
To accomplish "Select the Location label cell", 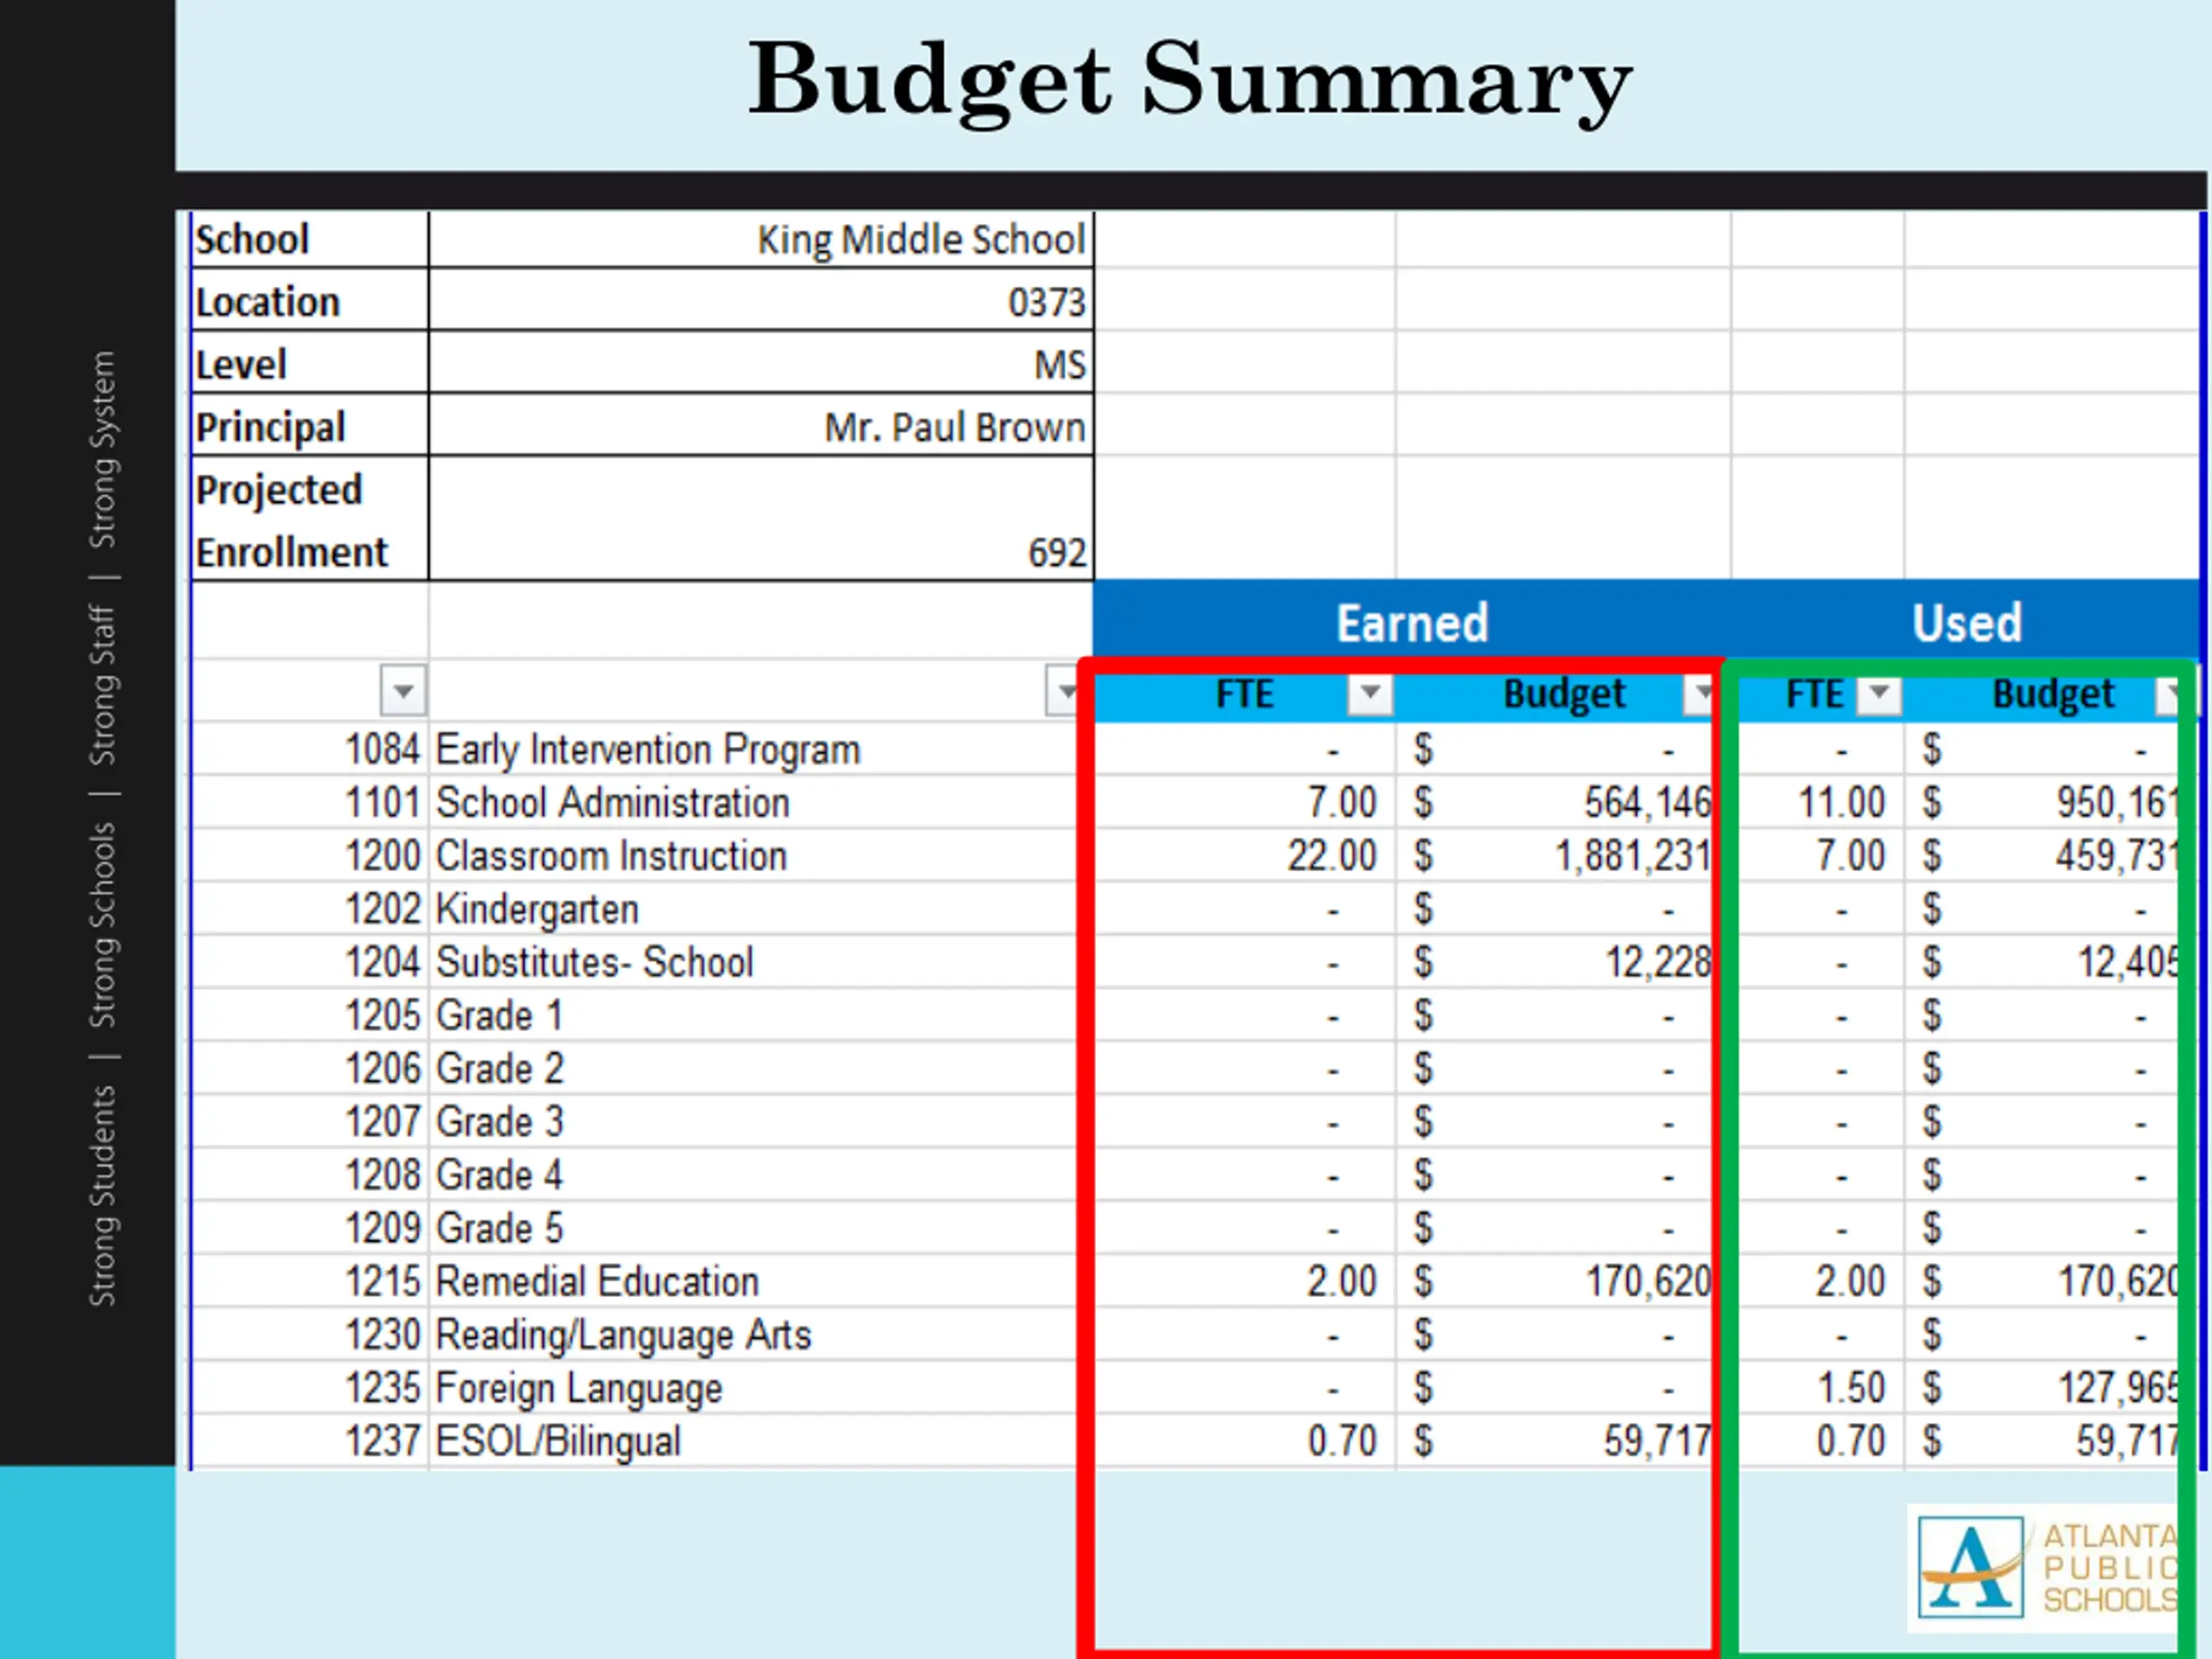I will [x=309, y=301].
